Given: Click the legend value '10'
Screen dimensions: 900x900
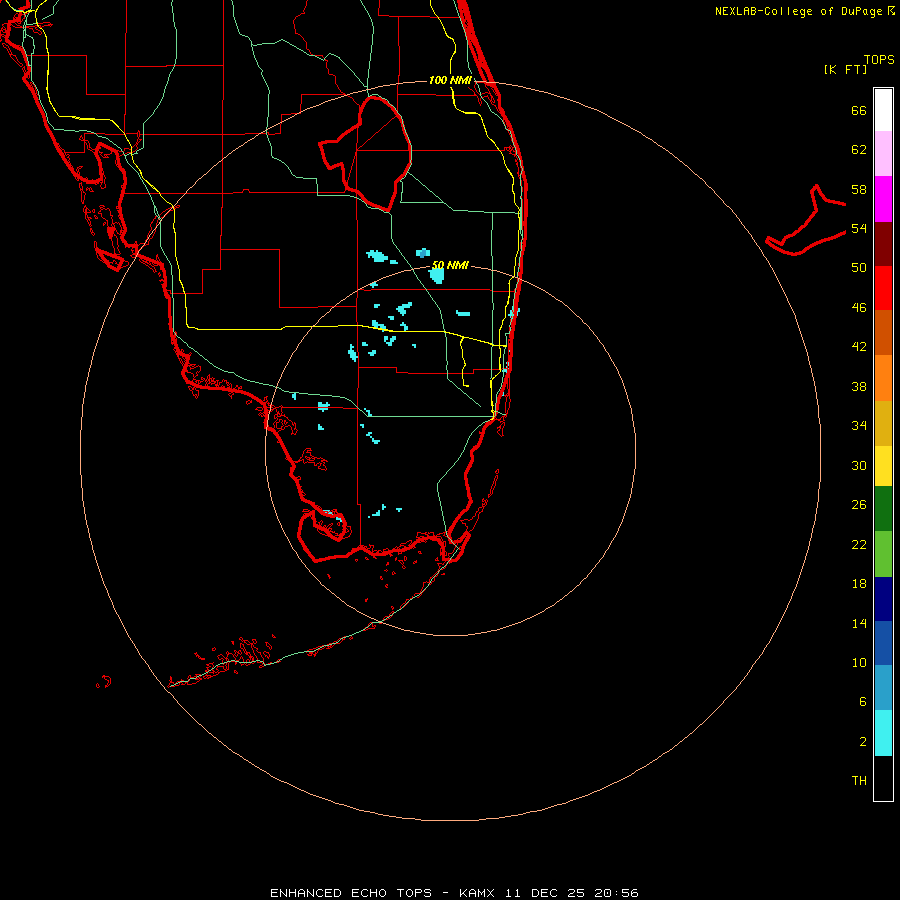Looking at the screenshot, I should [x=859, y=662].
